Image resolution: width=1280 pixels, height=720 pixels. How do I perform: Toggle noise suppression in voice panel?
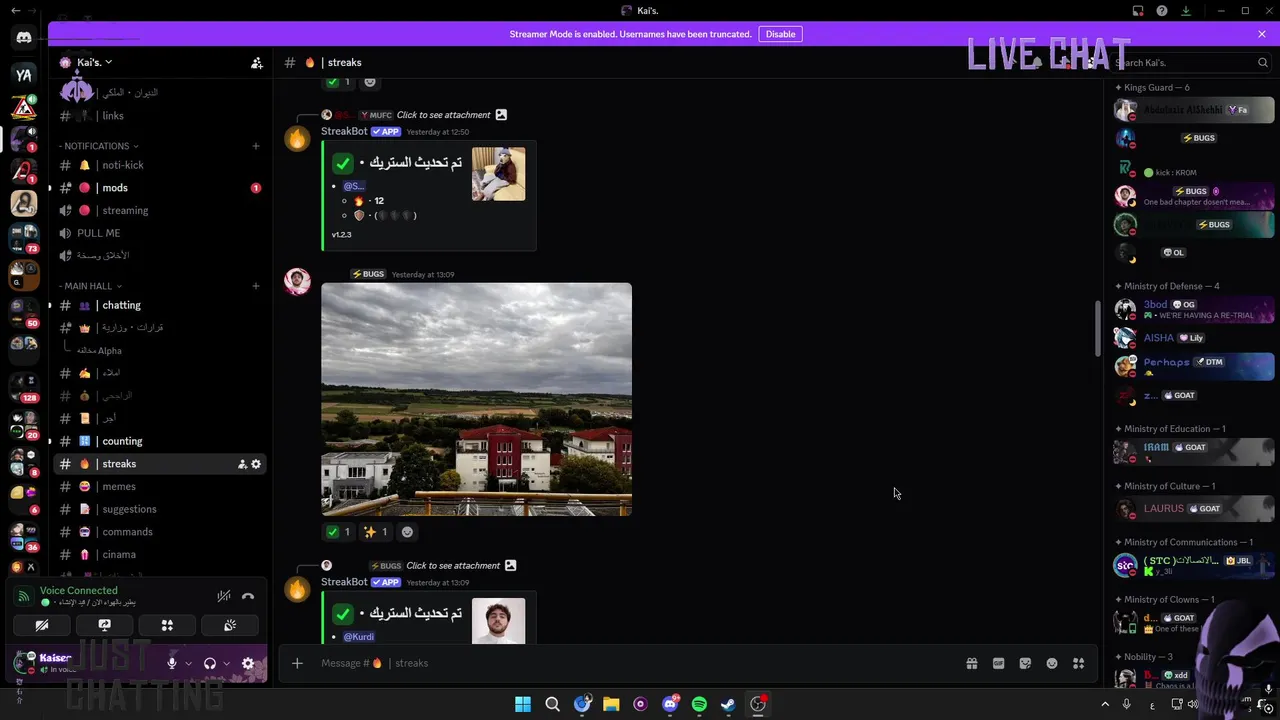click(x=224, y=596)
